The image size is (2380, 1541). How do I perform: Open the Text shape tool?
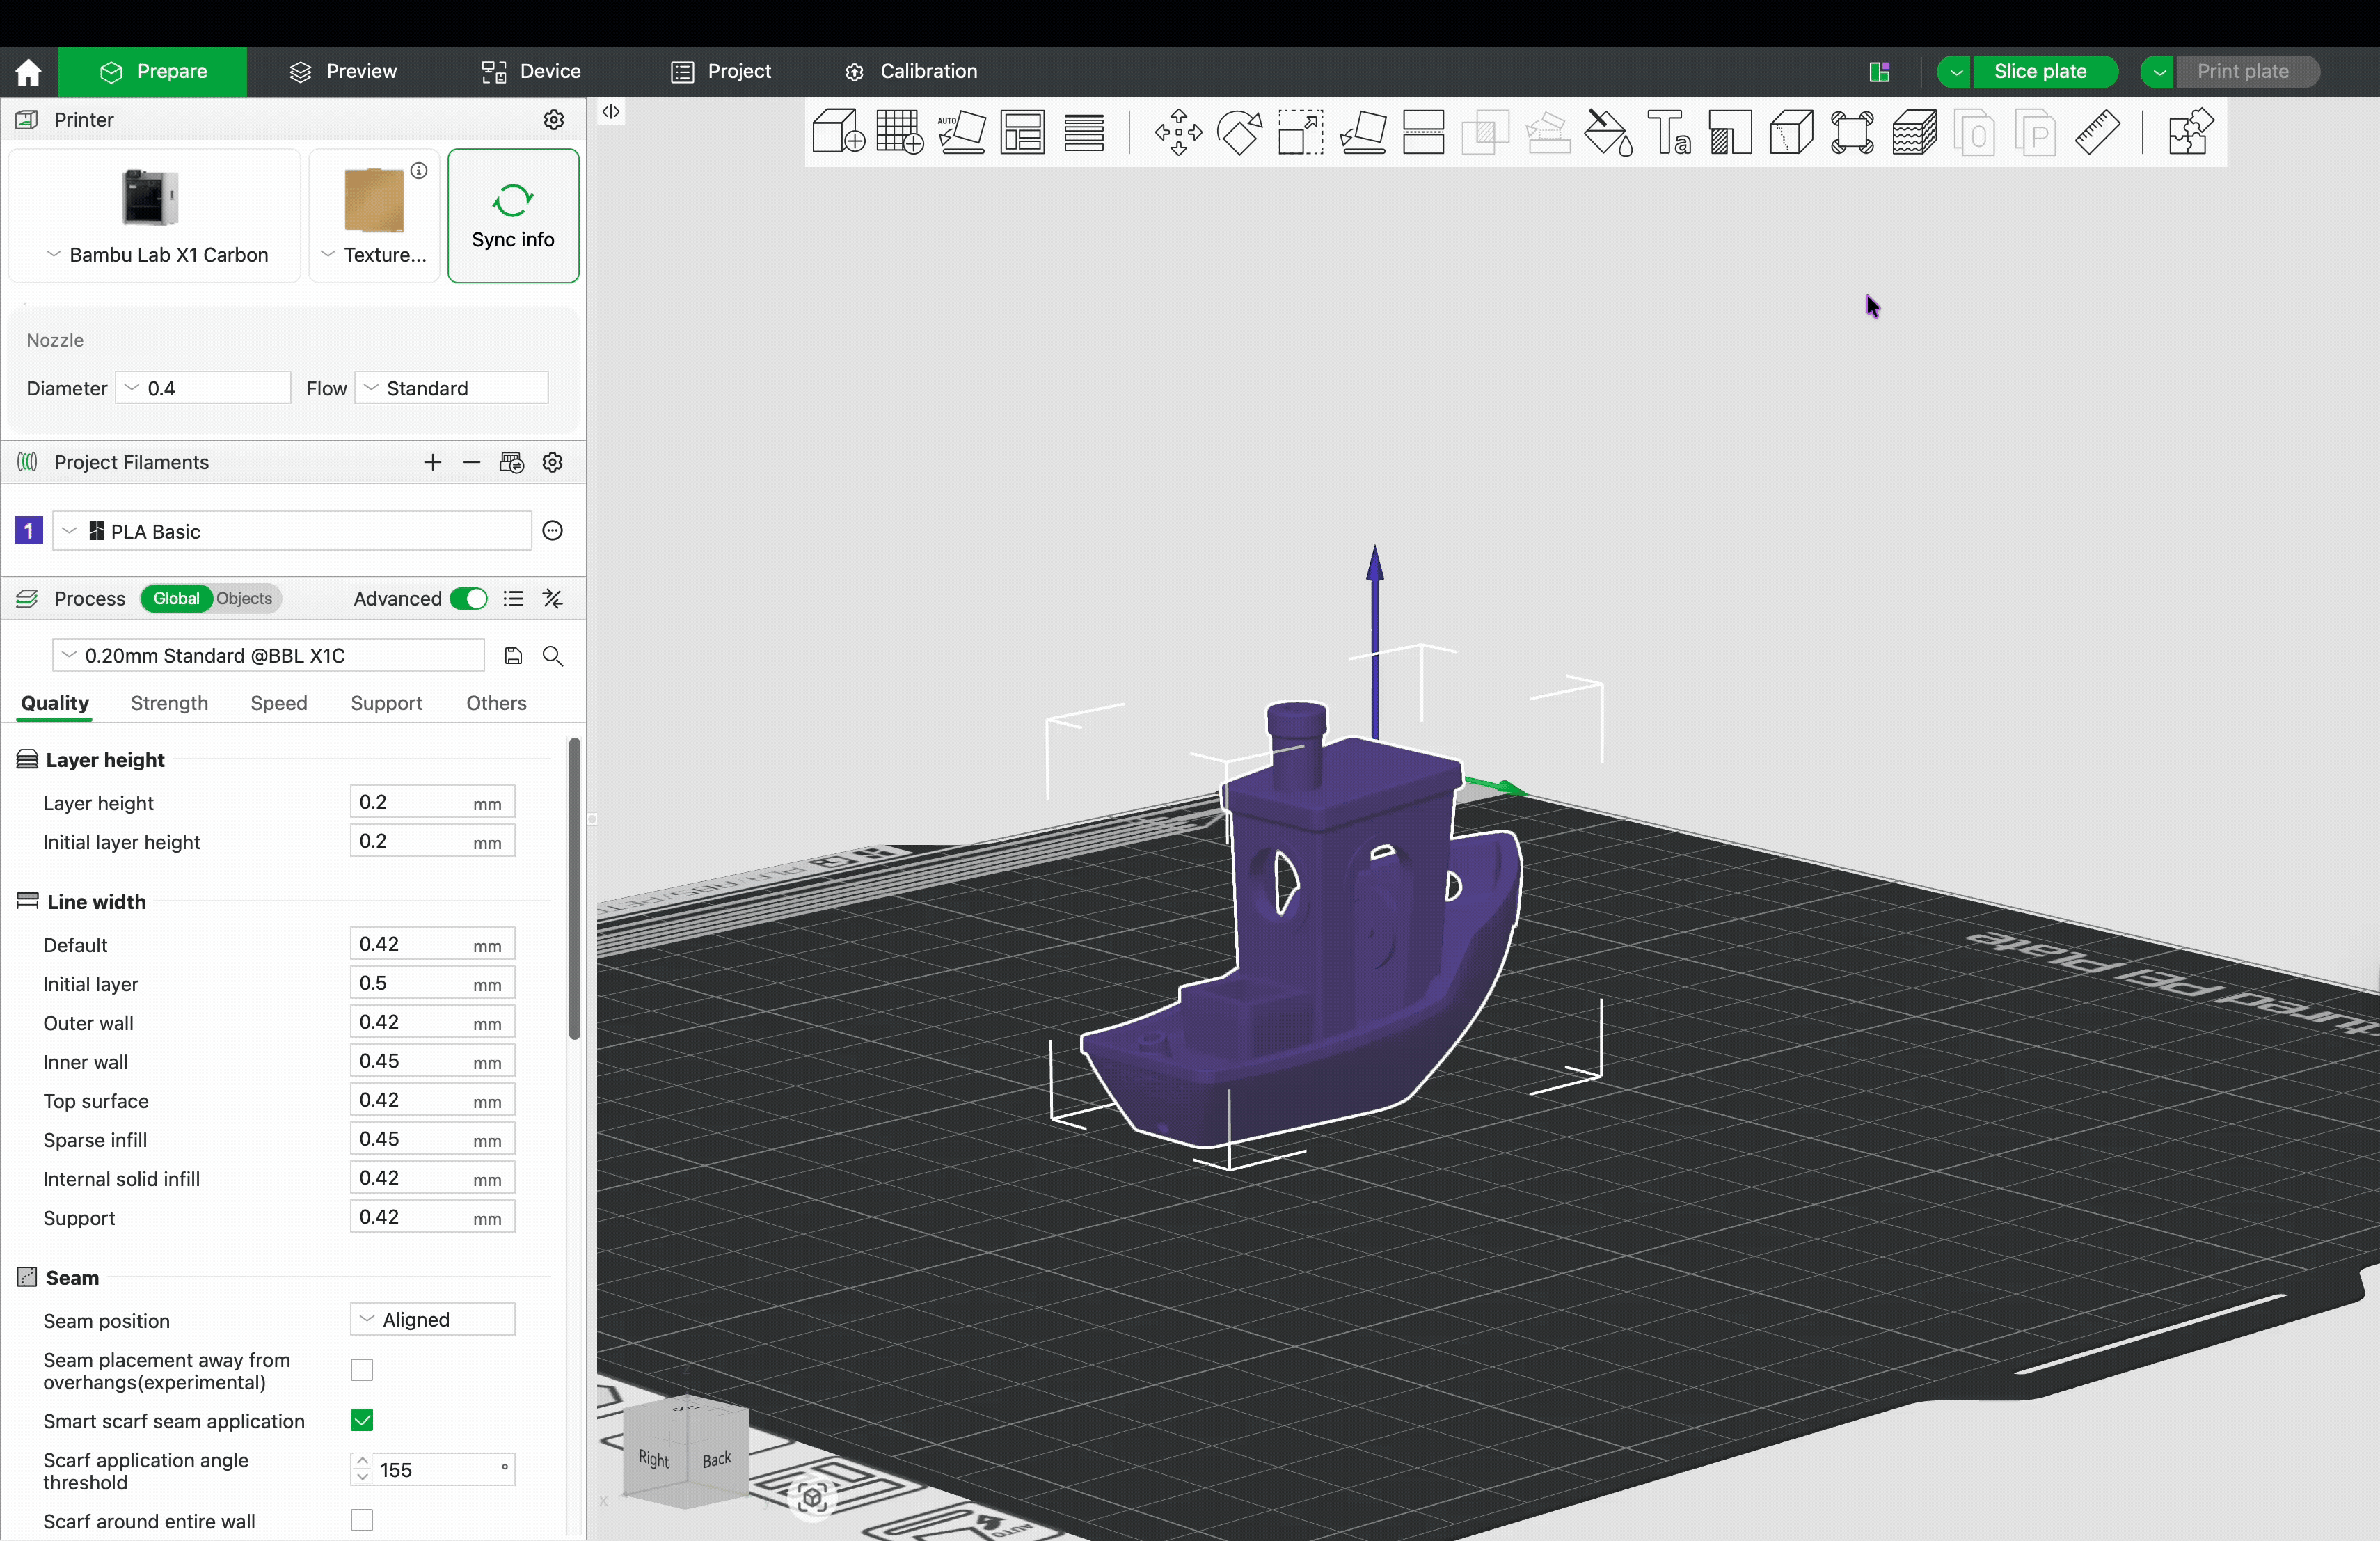tap(1669, 132)
